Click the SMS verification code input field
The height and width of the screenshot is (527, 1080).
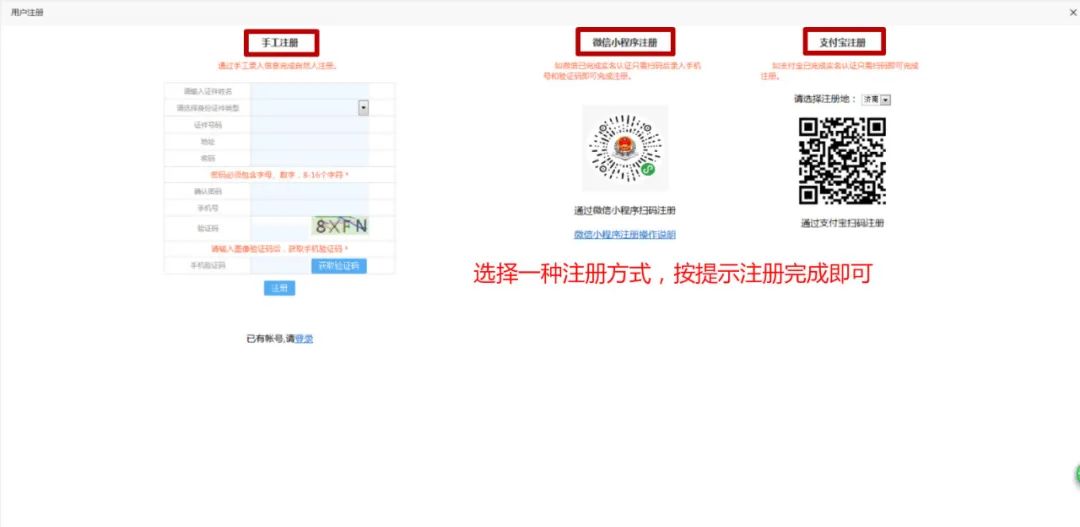(280, 265)
